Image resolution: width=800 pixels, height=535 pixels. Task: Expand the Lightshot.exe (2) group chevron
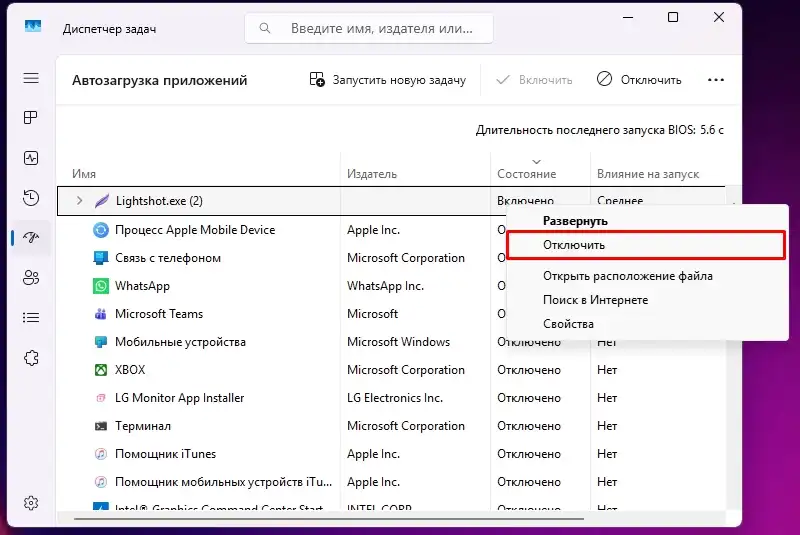(x=80, y=201)
